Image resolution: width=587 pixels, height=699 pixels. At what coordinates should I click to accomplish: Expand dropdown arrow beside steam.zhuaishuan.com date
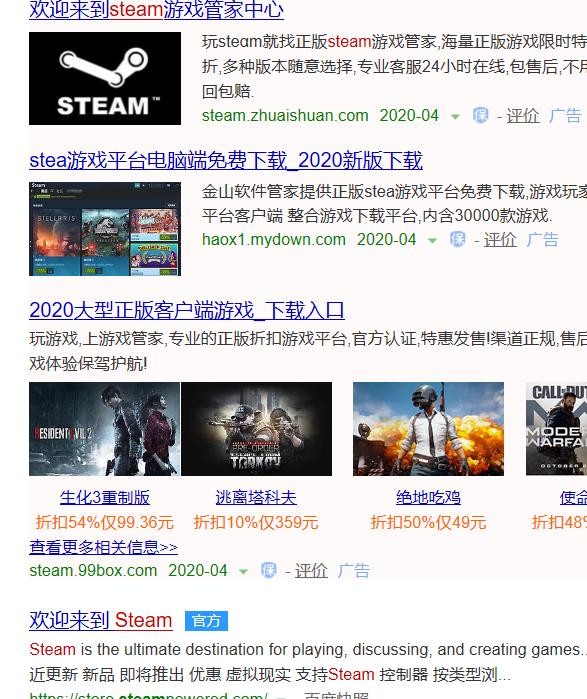pyautogui.click(x=455, y=117)
